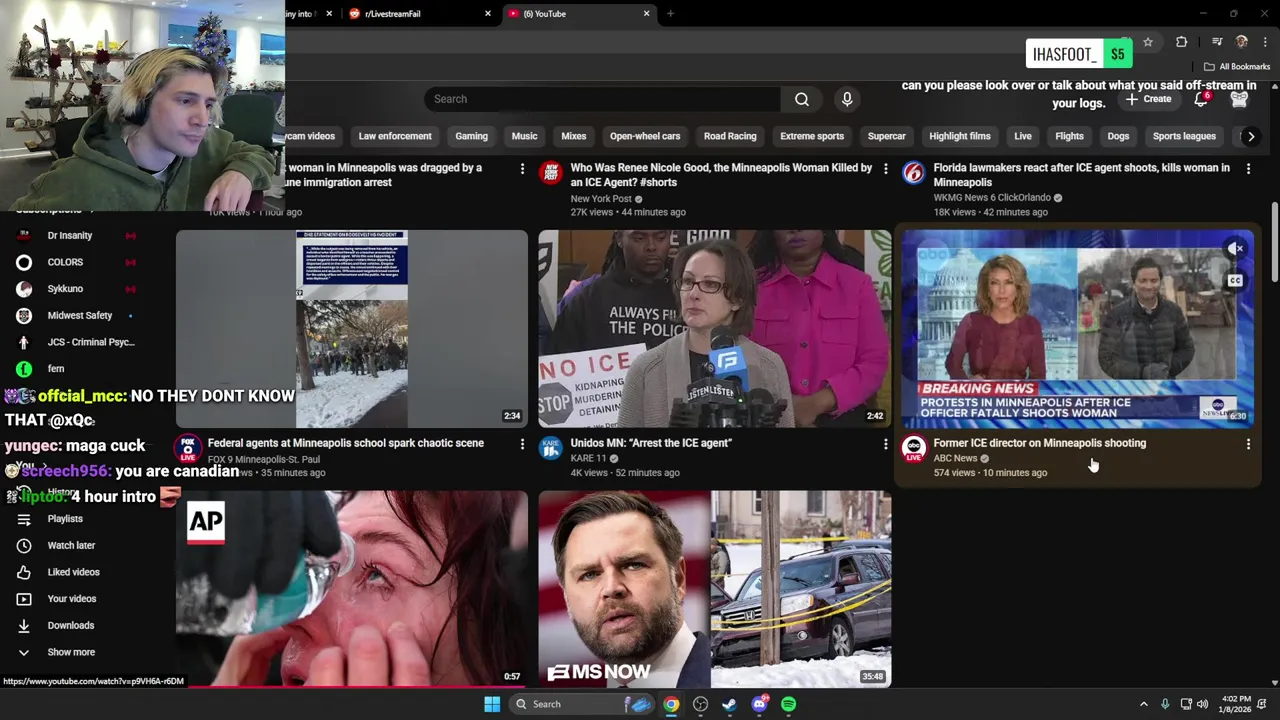Mute the ABC News preview thumbnail
The height and width of the screenshot is (720, 1280).
(1236, 248)
